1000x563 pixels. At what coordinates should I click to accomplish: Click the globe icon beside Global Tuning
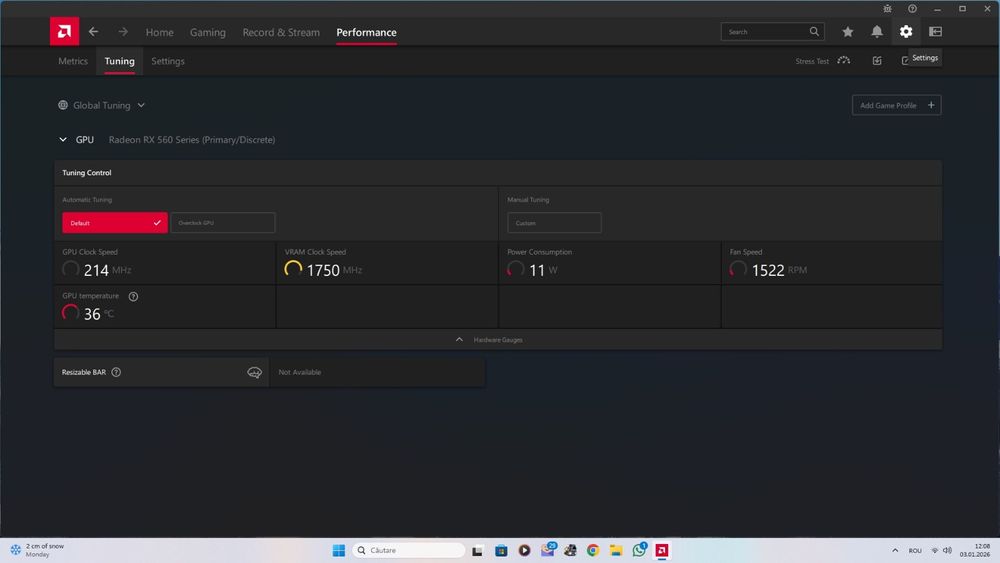(63, 105)
